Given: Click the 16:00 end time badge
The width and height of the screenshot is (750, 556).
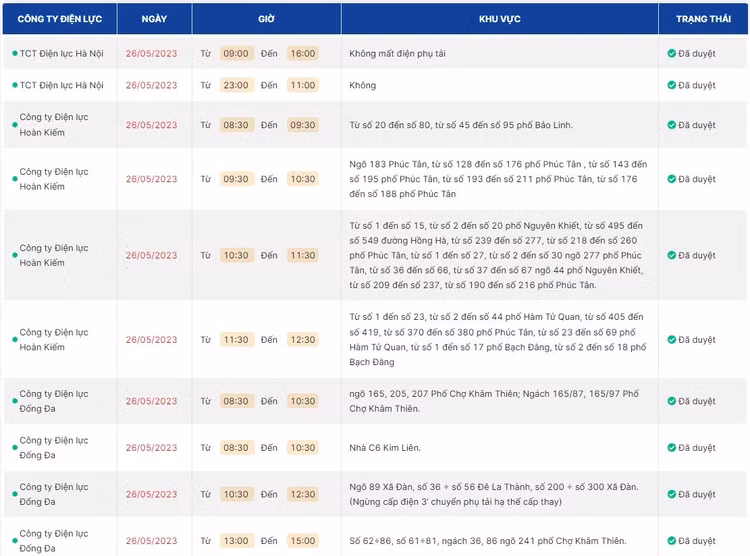Looking at the screenshot, I should click(x=302, y=54).
